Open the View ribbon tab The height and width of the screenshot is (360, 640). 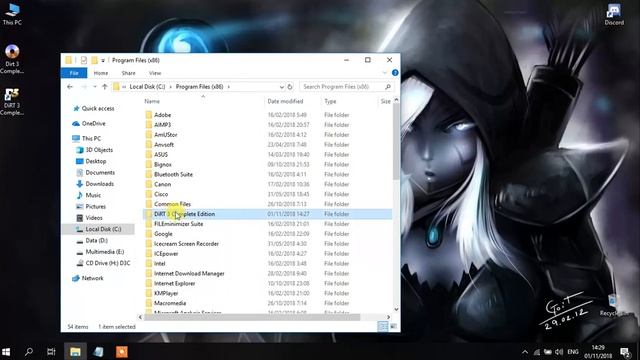tap(155, 73)
